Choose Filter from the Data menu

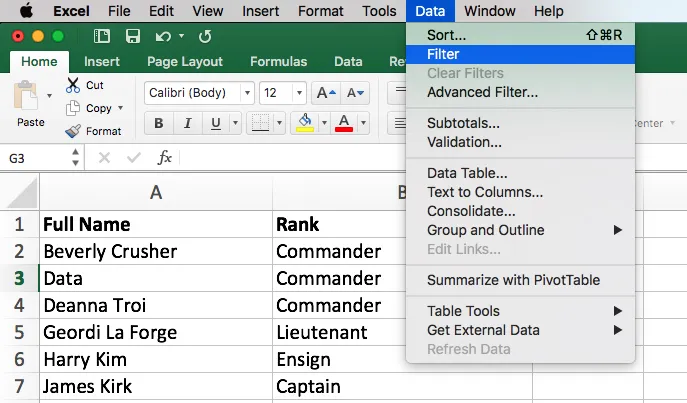pos(521,54)
